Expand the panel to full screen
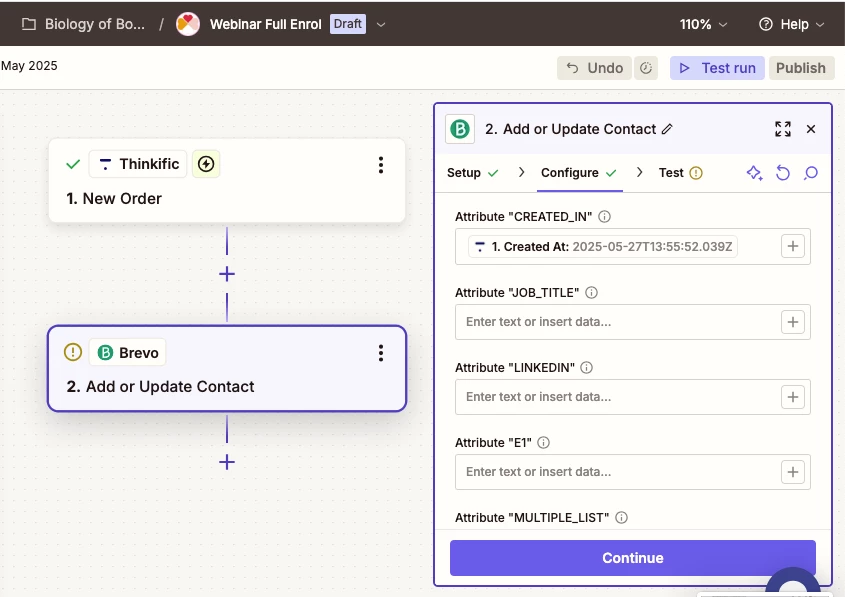This screenshot has width=845, height=597. (782, 129)
